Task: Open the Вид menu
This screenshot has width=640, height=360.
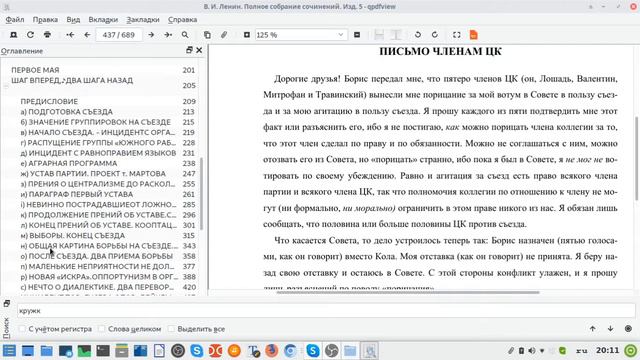Action: tap(73, 20)
